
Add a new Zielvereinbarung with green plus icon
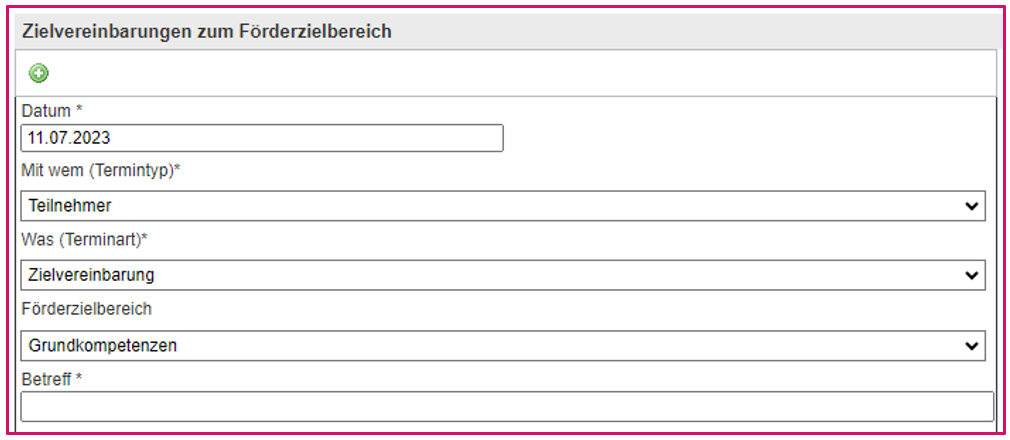tap(39, 73)
